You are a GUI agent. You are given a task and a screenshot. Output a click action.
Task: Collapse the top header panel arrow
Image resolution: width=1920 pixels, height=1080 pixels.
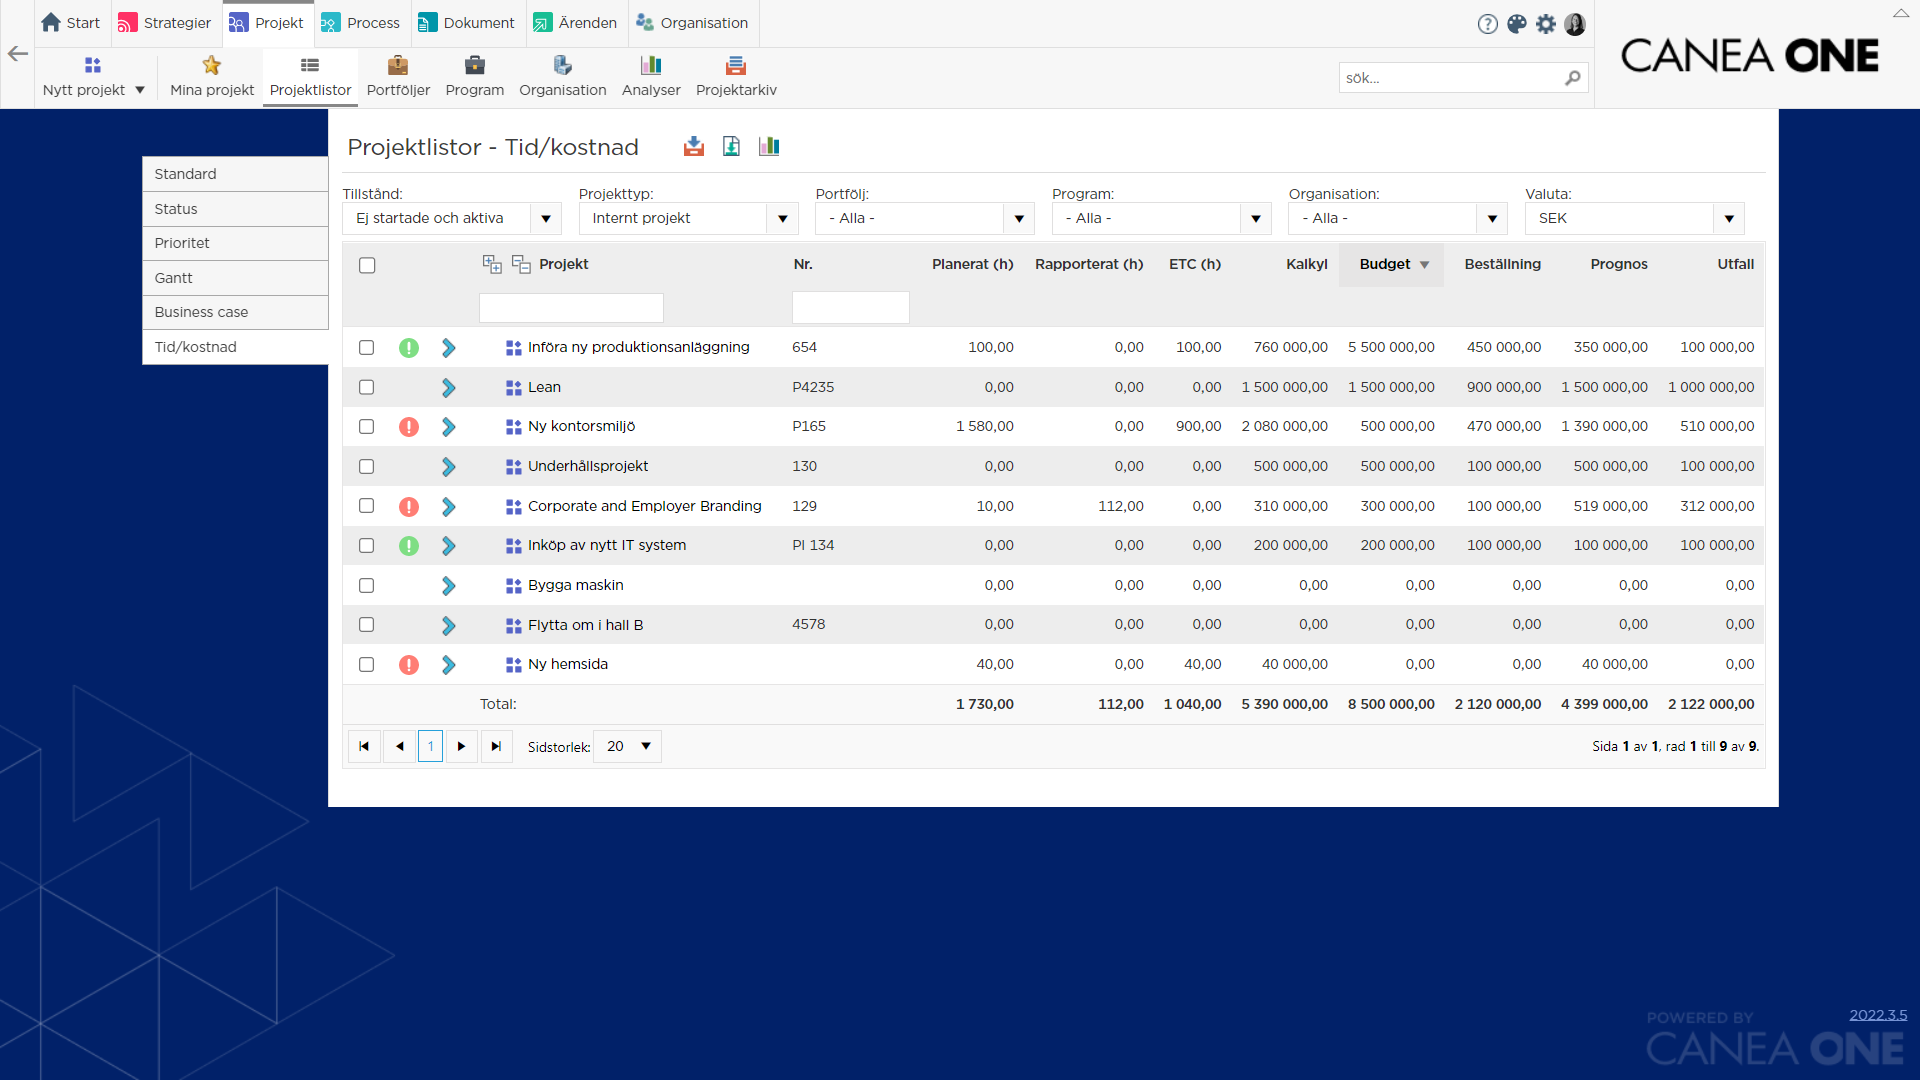tap(1901, 13)
